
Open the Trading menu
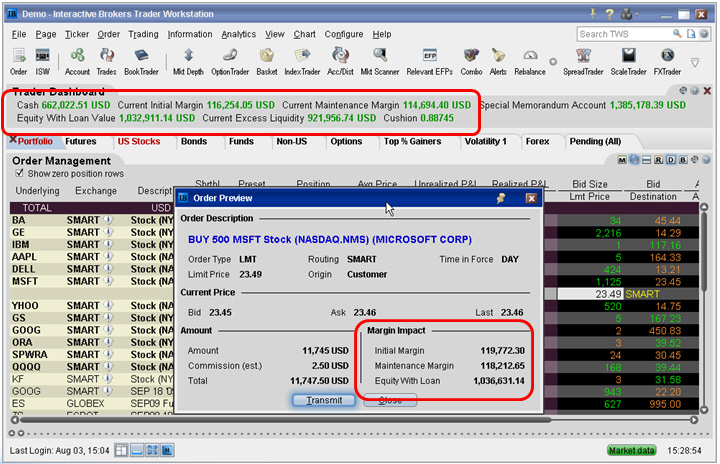(143, 34)
